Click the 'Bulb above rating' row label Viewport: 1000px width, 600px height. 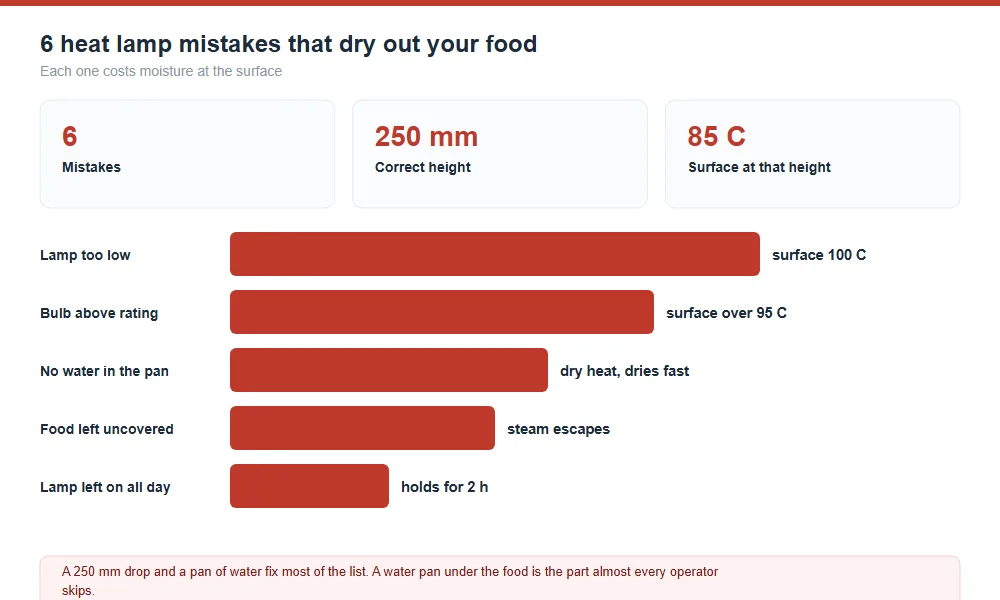(99, 313)
